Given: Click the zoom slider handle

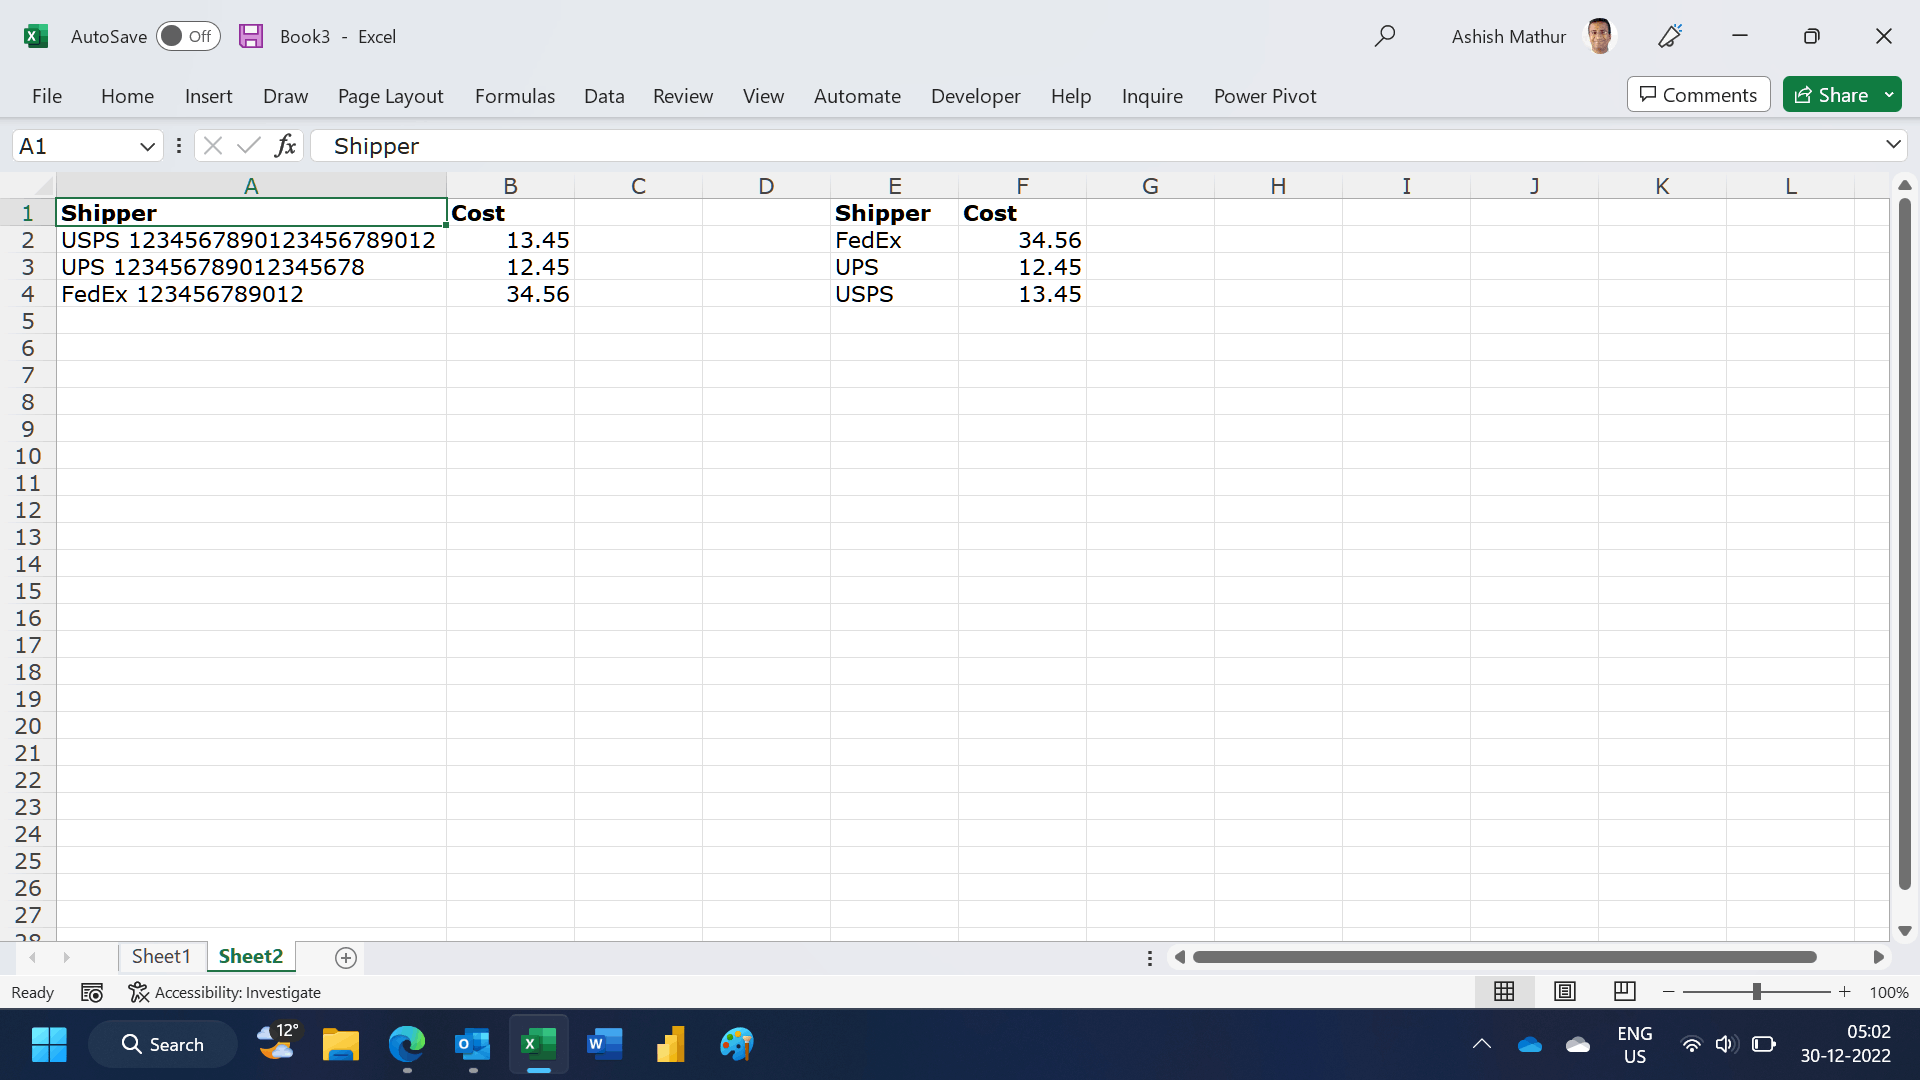Looking at the screenshot, I should [1756, 991].
